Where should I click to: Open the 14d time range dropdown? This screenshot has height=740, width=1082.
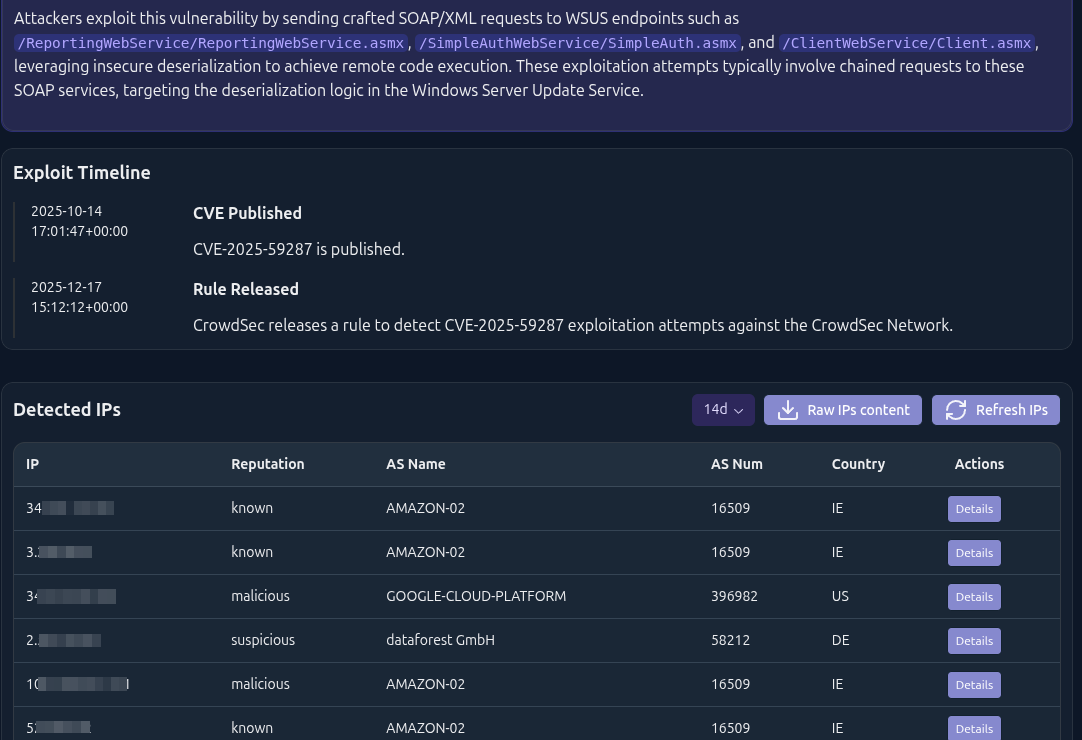722,409
